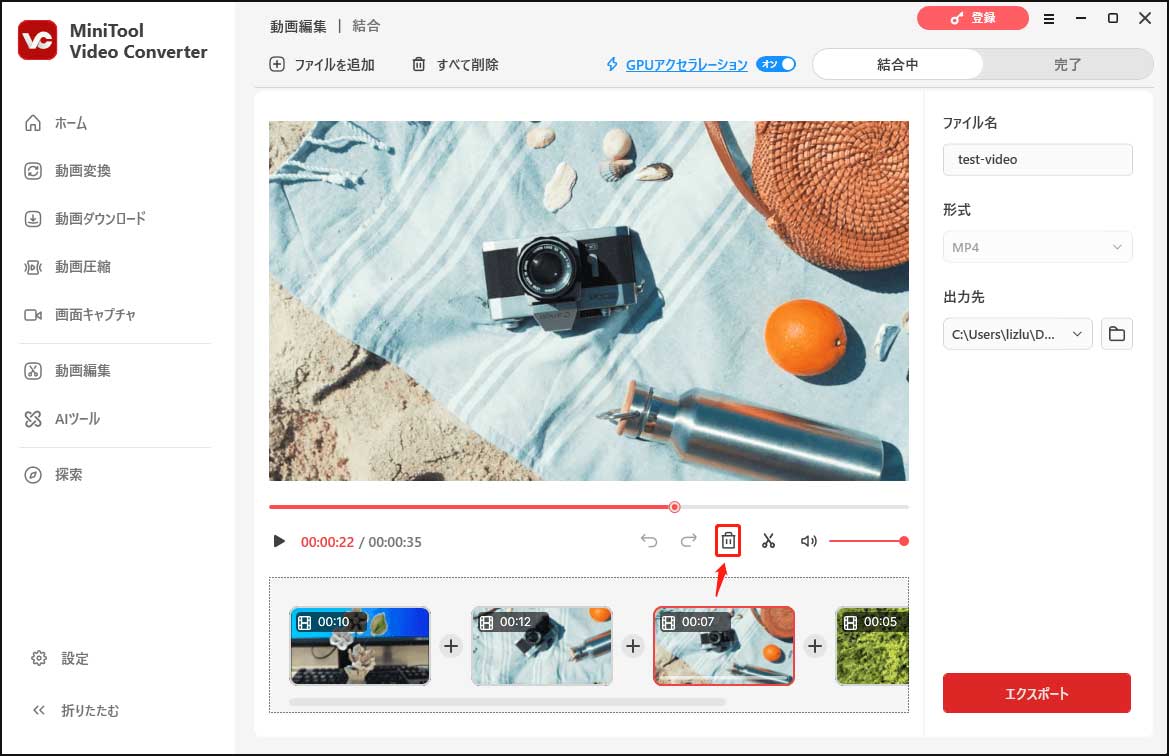Click plus between 00:12 and 00:07 clips

[633, 646]
